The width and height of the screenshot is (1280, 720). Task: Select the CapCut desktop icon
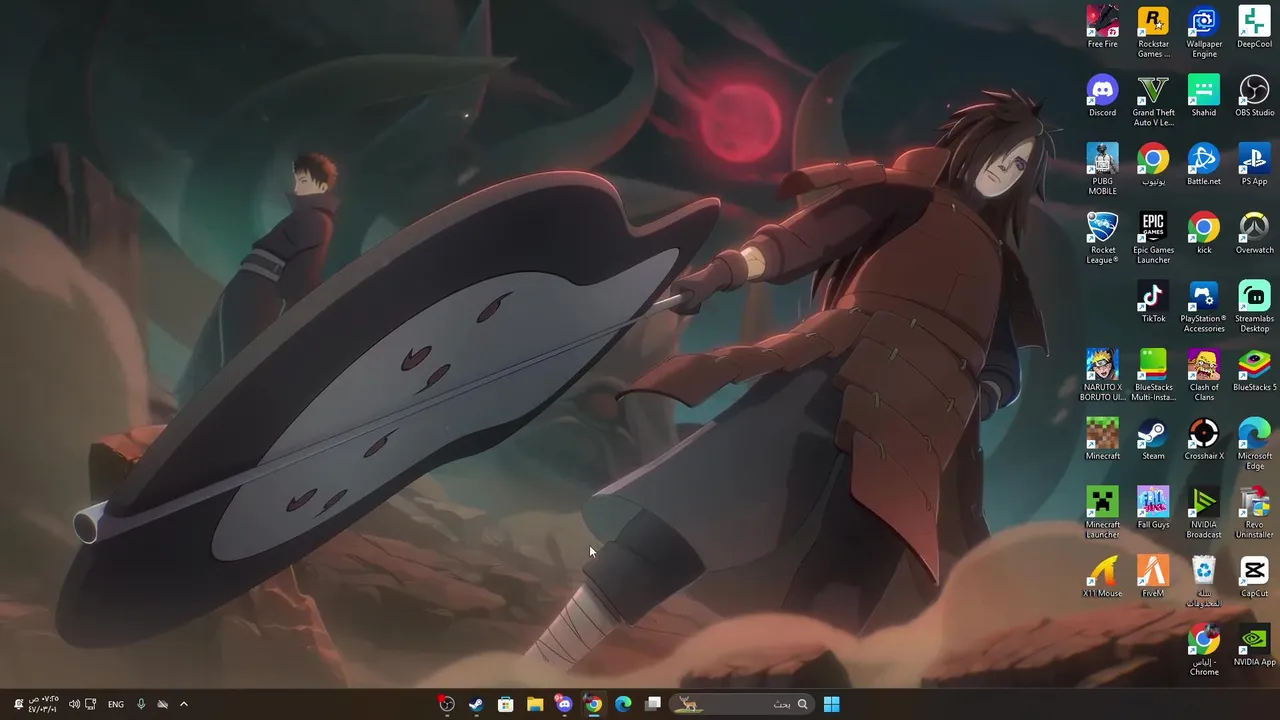click(1254, 578)
